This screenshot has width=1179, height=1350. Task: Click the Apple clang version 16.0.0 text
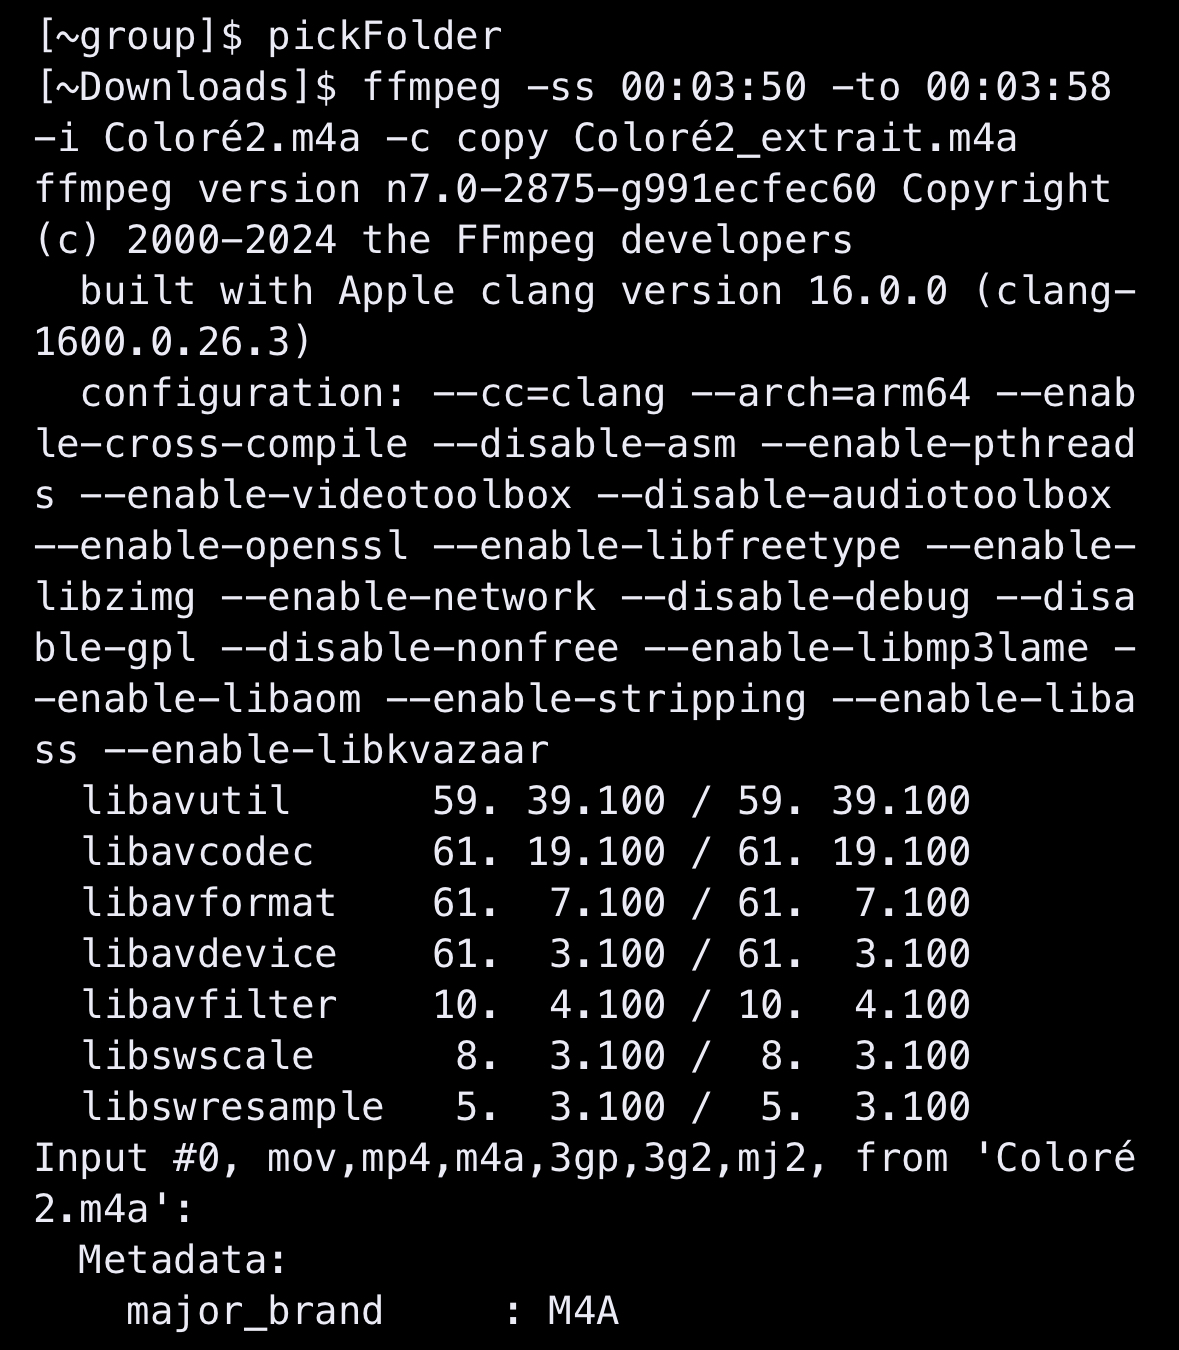point(643,292)
